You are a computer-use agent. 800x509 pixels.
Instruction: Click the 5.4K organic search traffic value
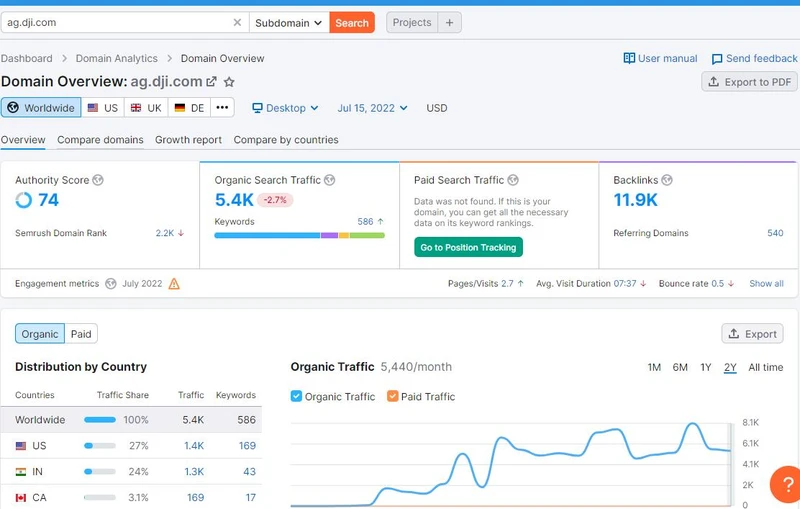click(234, 200)
